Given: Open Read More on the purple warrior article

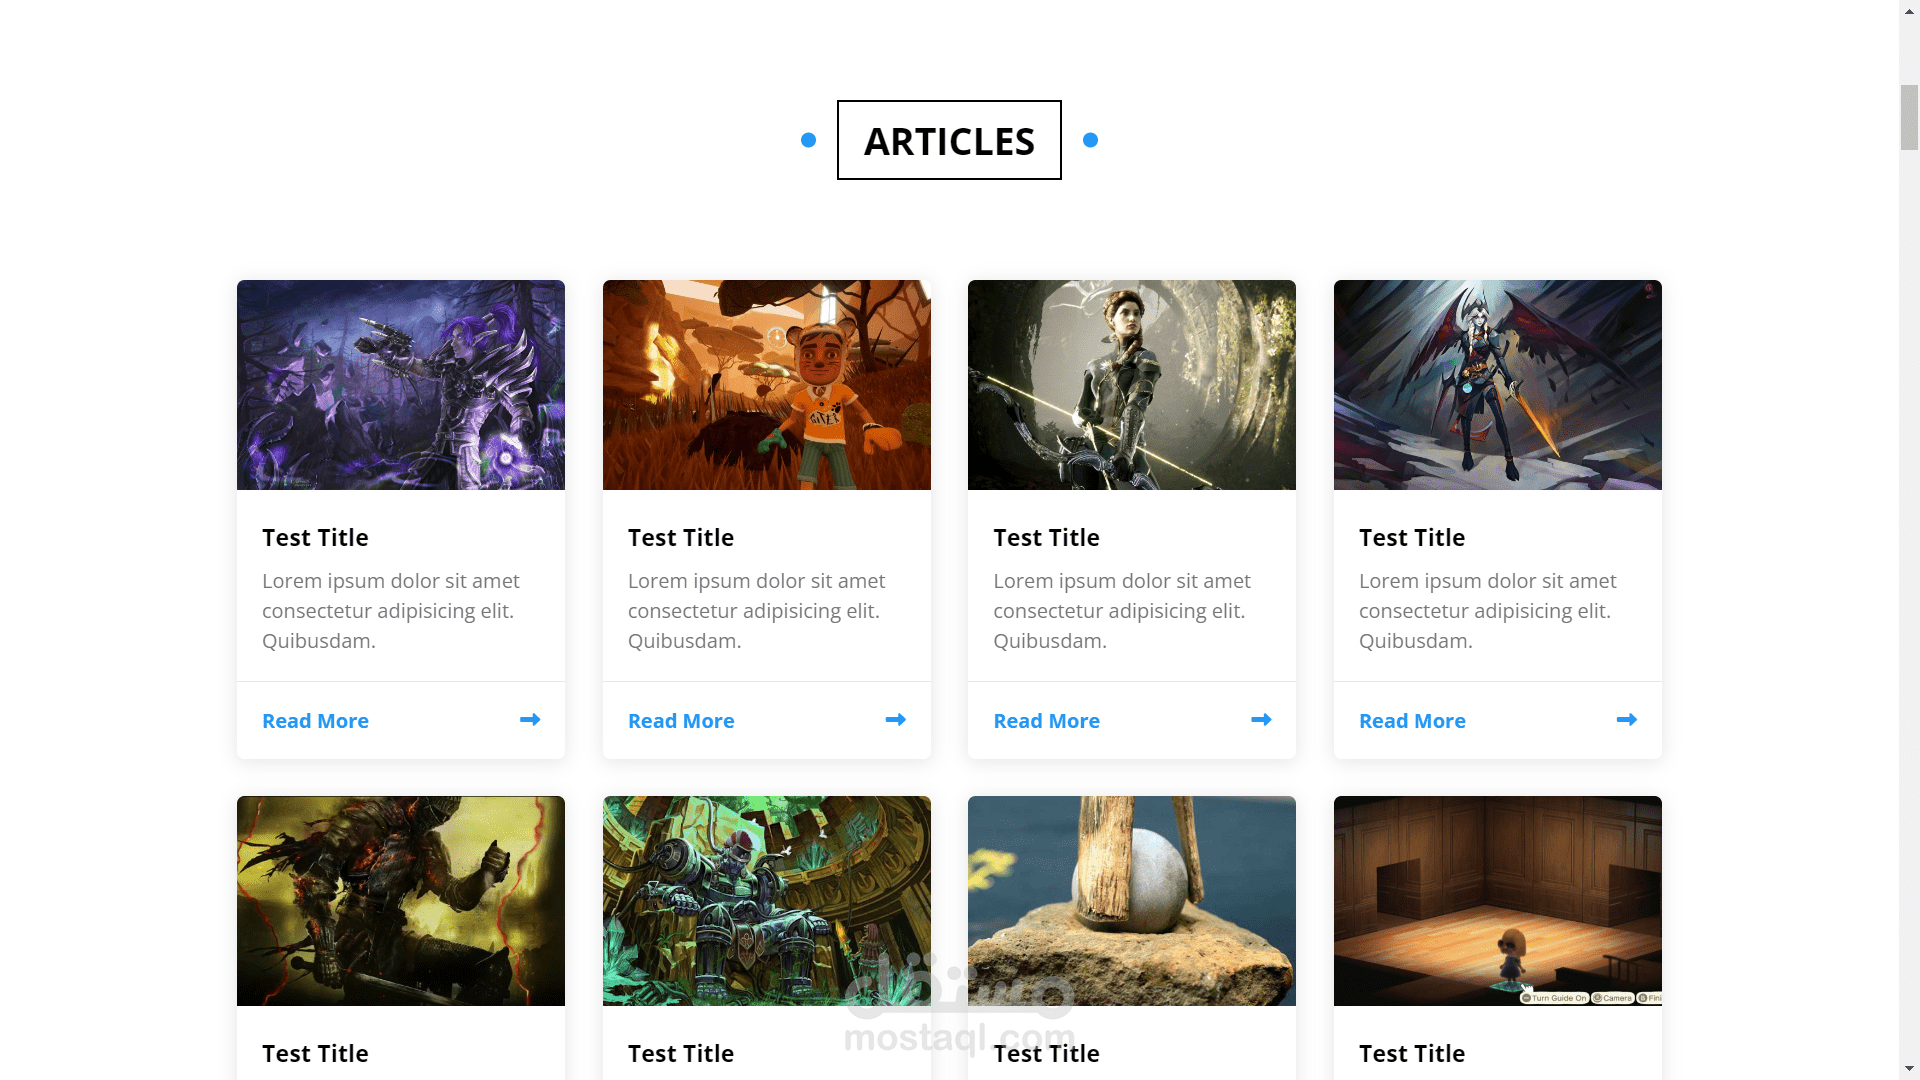Looking at the screenshot, I should (315, 721).
